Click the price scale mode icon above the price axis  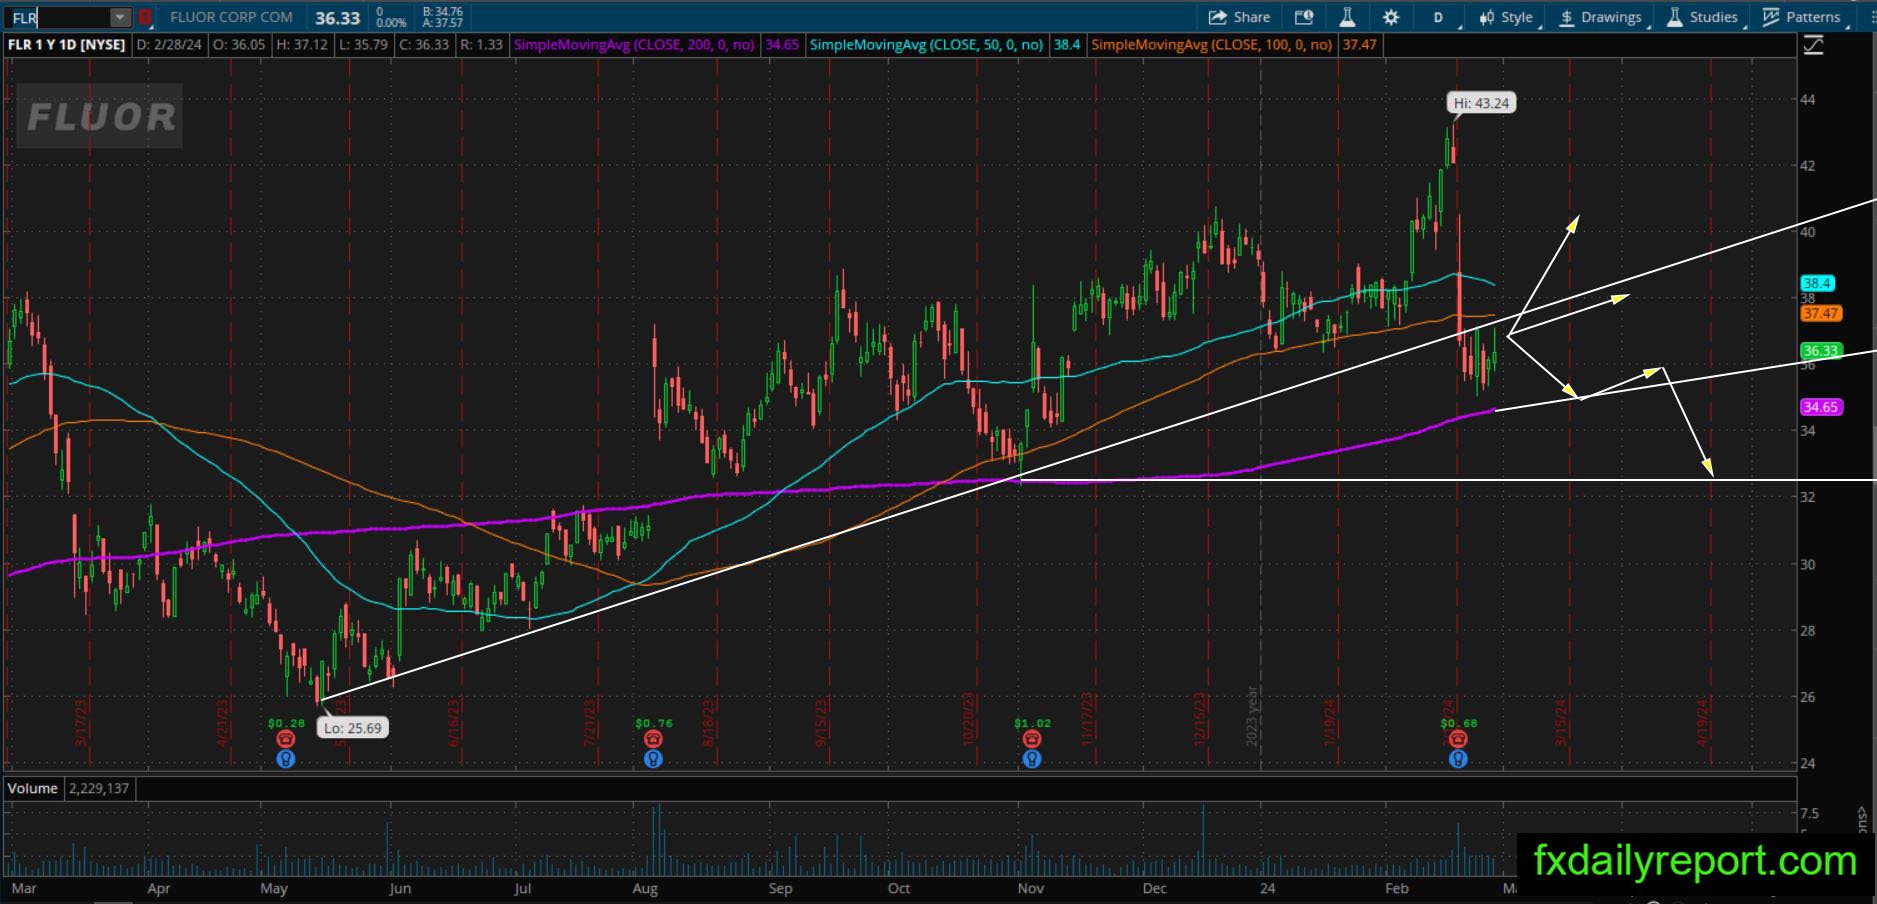[1813, 45]
